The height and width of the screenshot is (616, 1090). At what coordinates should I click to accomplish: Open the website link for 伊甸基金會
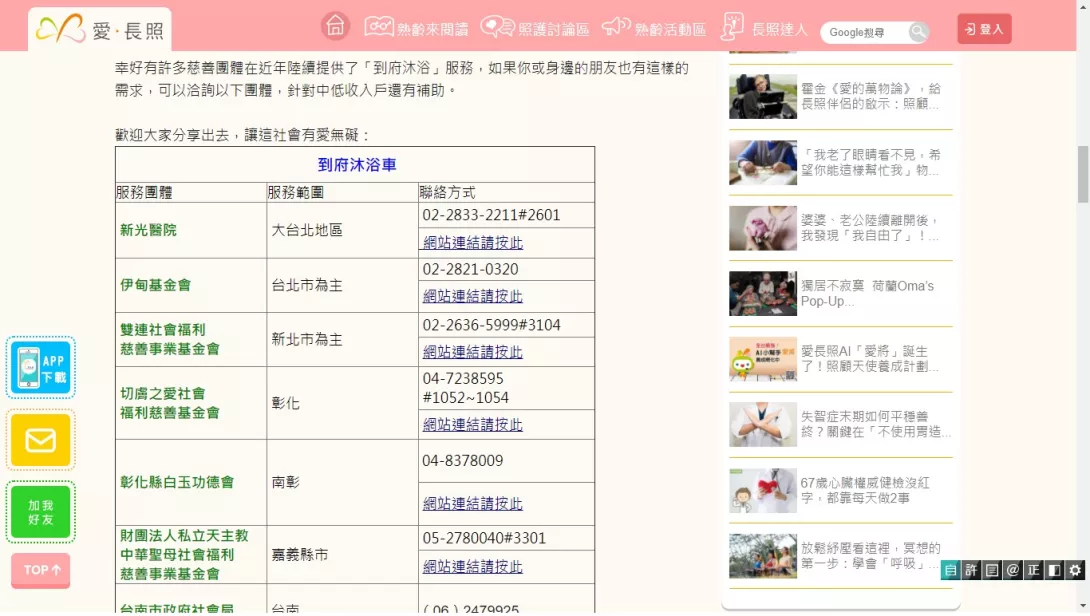(x=473, y=296)
